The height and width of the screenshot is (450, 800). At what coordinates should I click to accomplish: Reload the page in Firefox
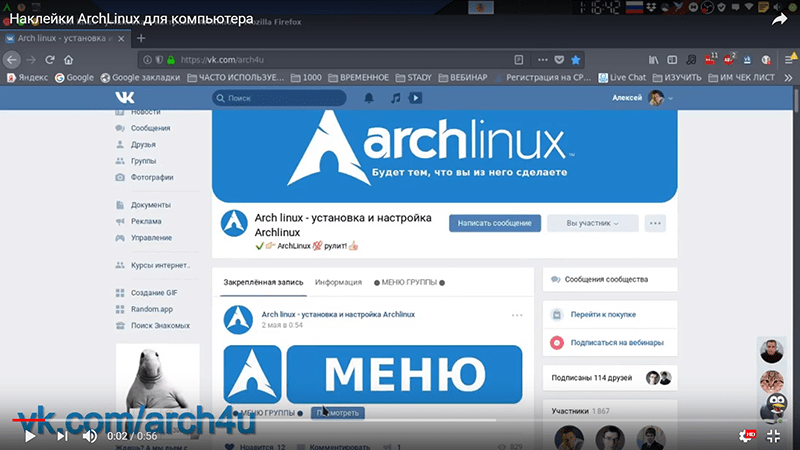pos(49,60)
